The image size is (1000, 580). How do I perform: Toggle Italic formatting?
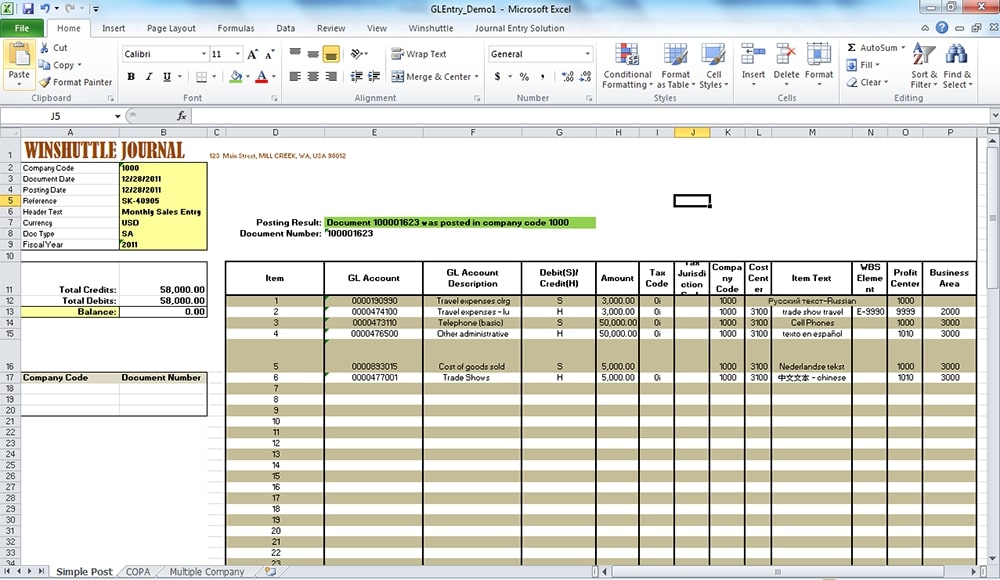tap(148, 77)
